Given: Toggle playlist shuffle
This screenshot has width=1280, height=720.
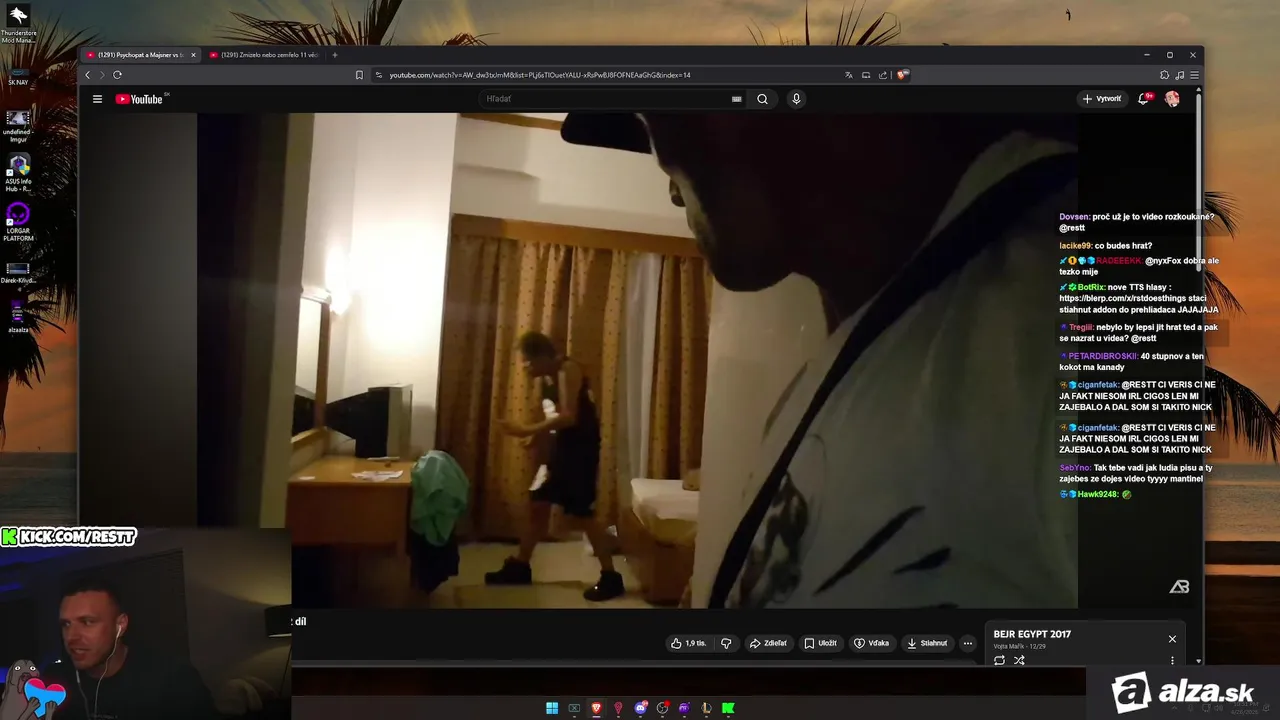Looking at the screenshot, I should [x=1019, y=660].
